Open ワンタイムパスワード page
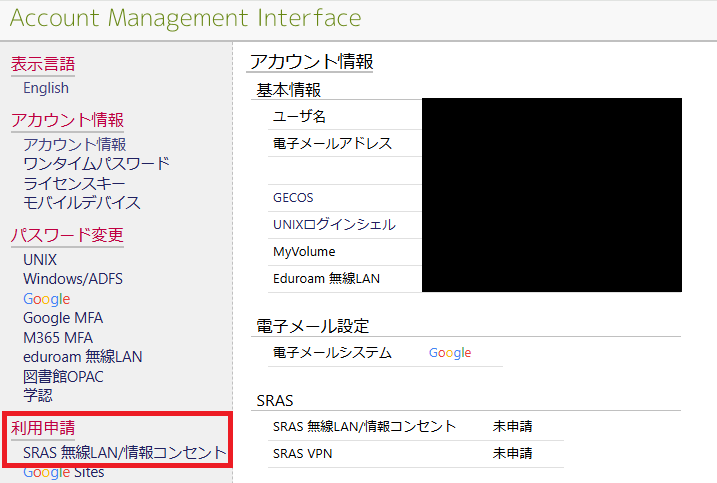Viewport: 717px width, 483px height. tap(96, 164)
